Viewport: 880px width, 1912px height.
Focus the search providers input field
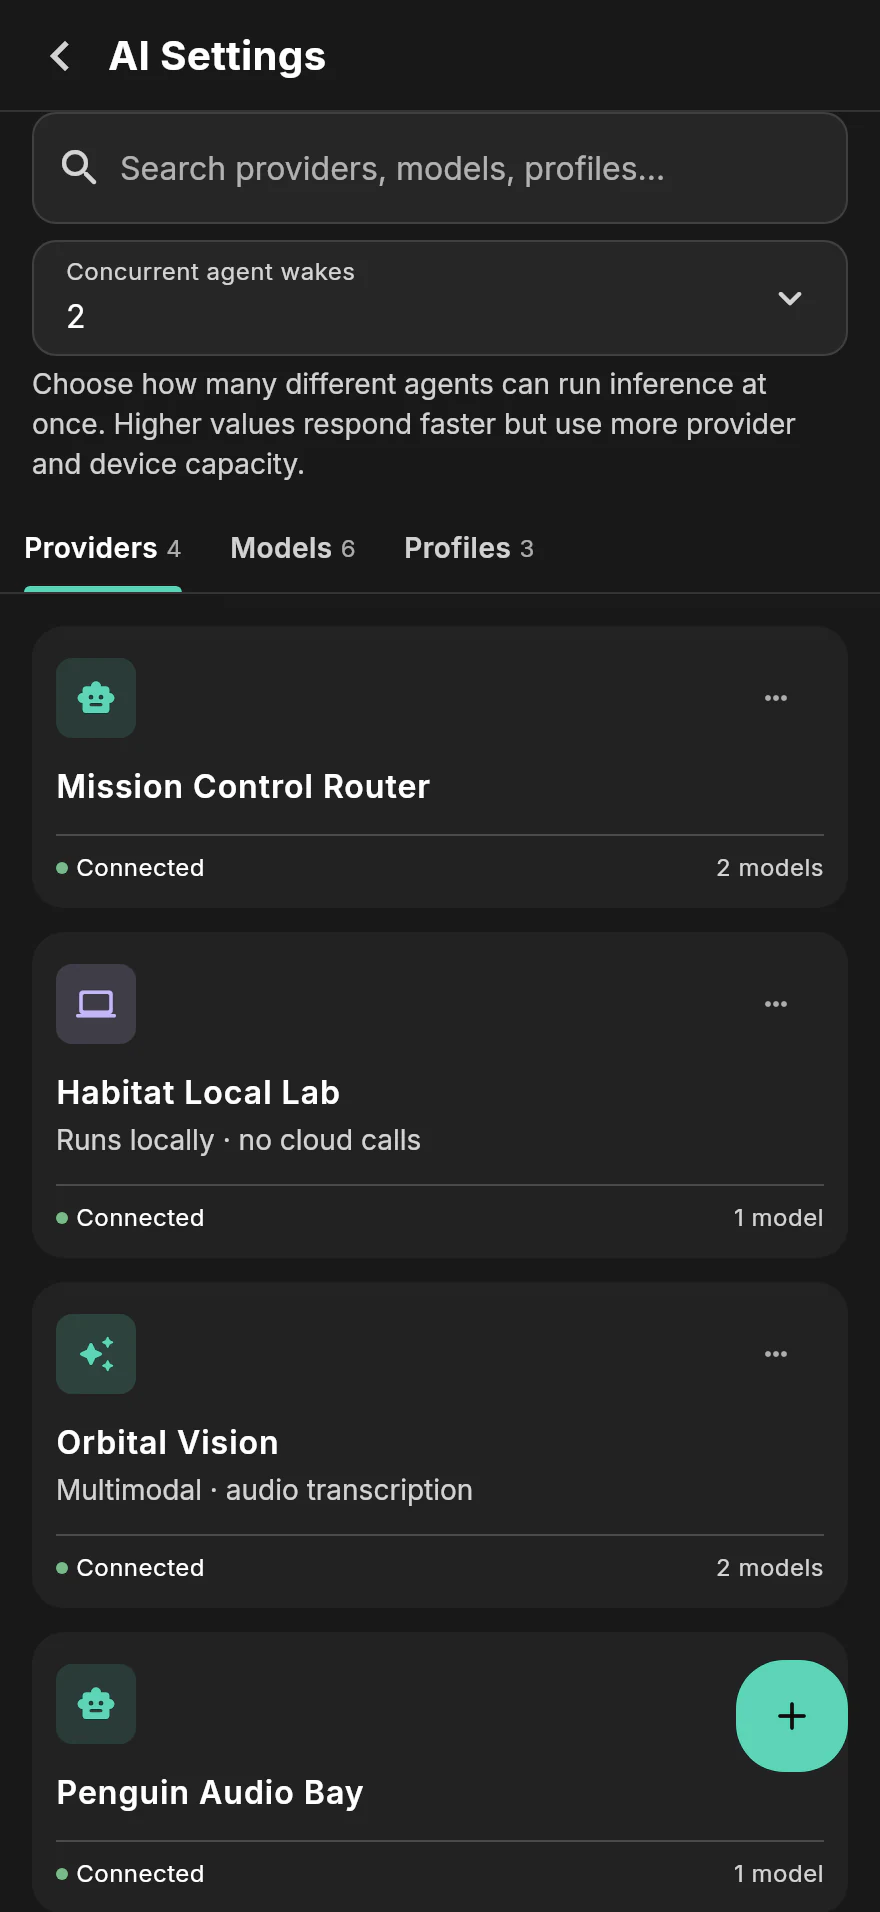440,168
